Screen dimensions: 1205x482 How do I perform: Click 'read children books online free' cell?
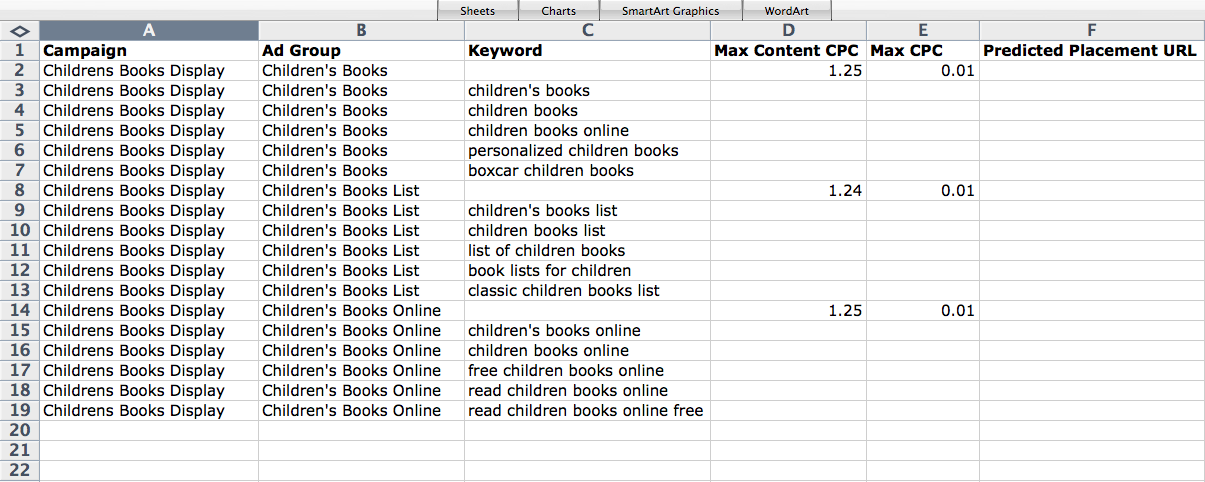click(x=587, y=410)
